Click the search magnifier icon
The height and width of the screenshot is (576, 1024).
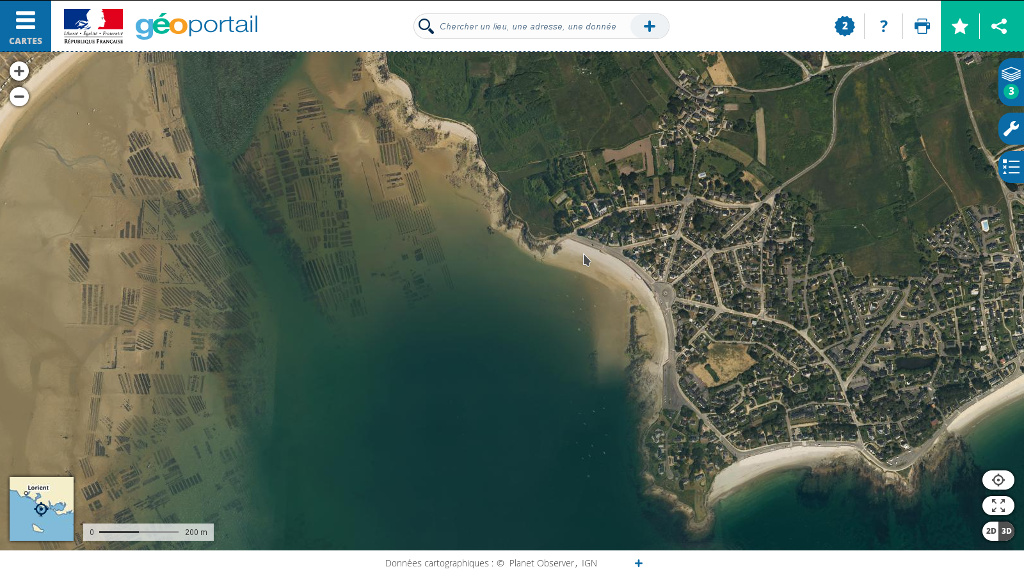(426, 27)
